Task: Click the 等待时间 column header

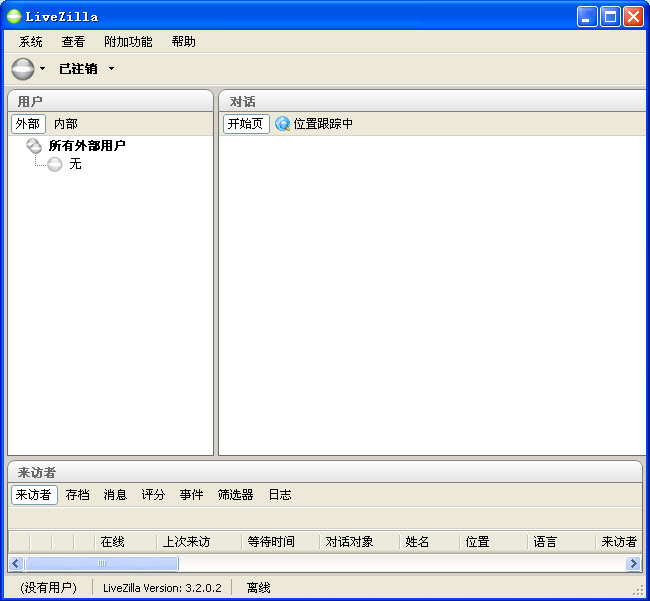Action: click(280, 541)
